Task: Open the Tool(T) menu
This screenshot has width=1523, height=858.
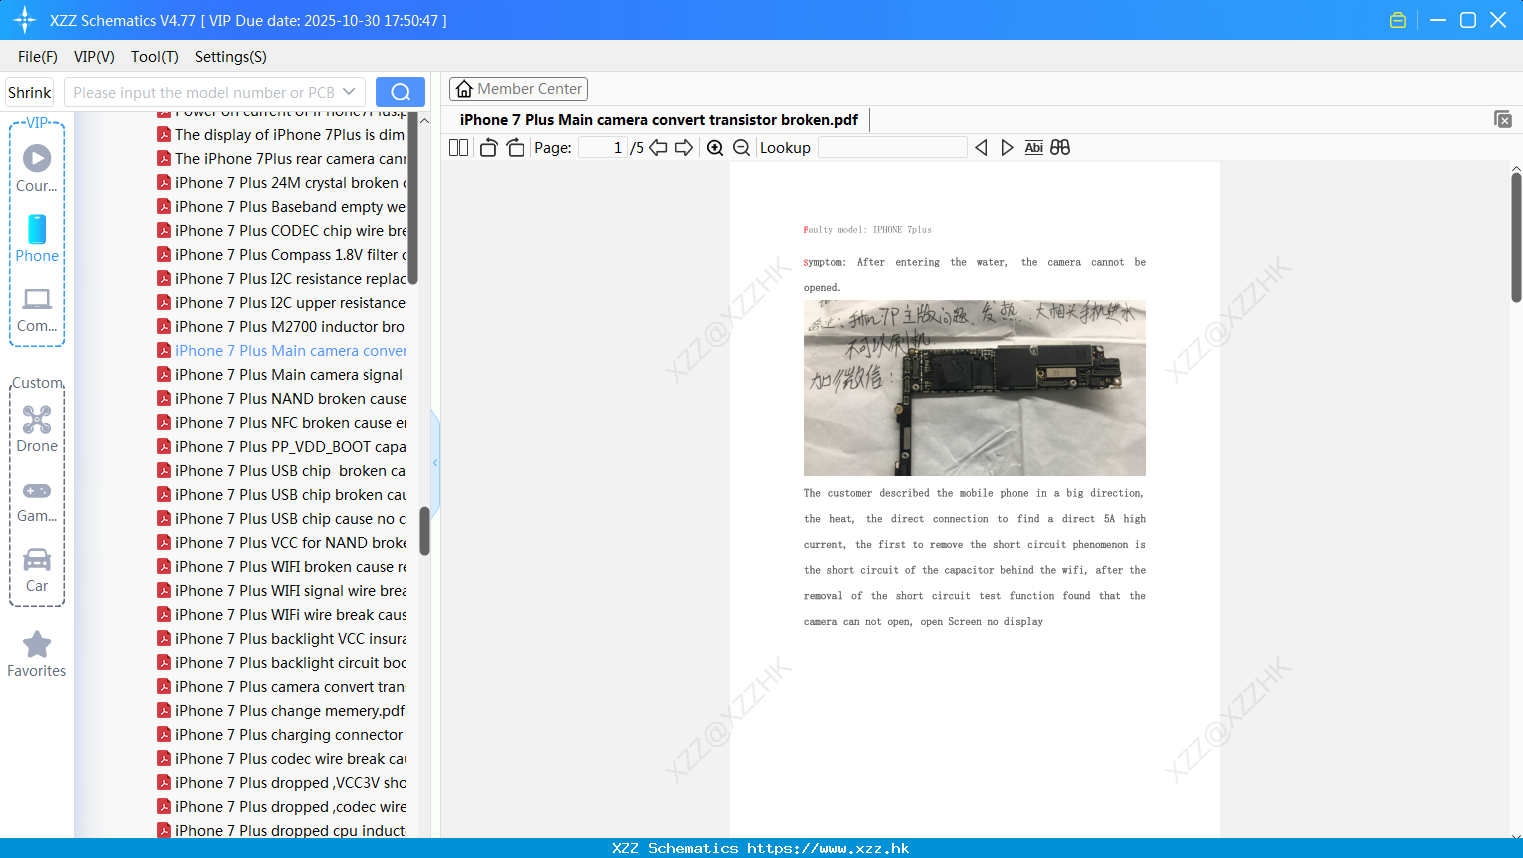Action: click(155, 57)
